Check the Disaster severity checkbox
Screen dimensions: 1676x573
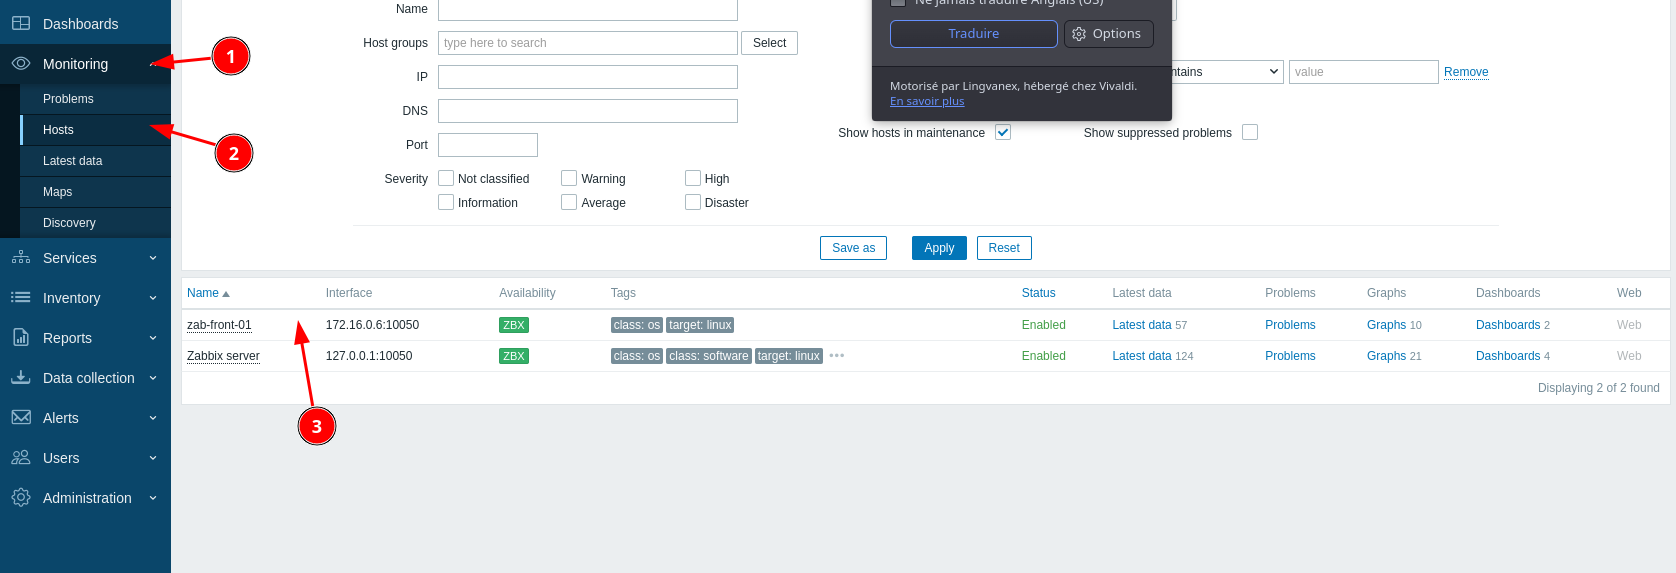pos(693,202)
